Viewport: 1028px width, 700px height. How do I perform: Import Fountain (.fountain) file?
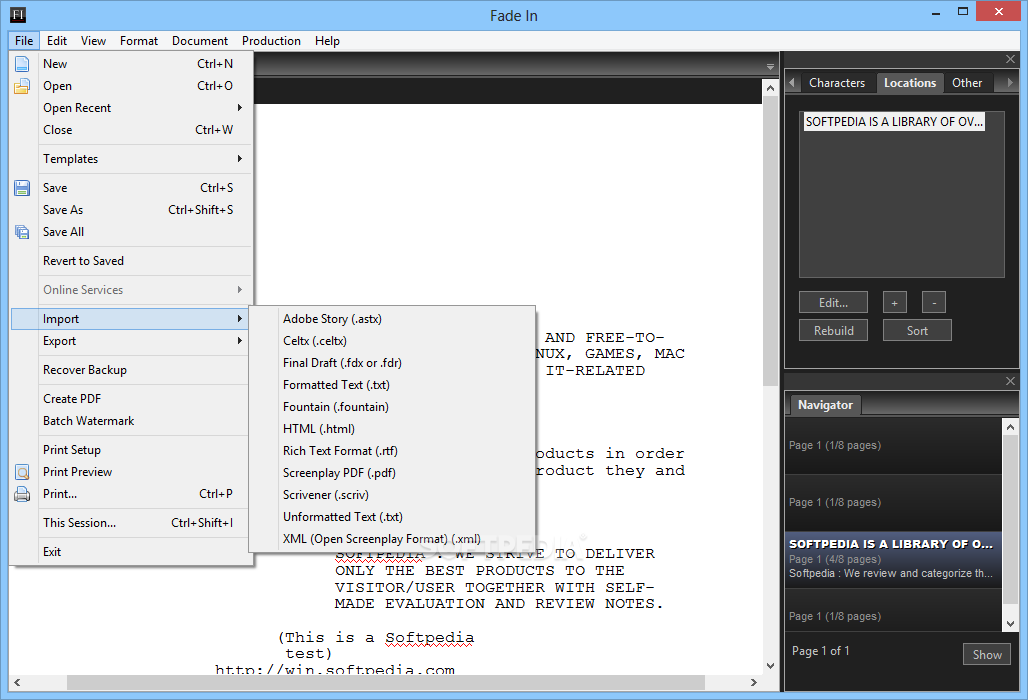click(x=392, y=407)
